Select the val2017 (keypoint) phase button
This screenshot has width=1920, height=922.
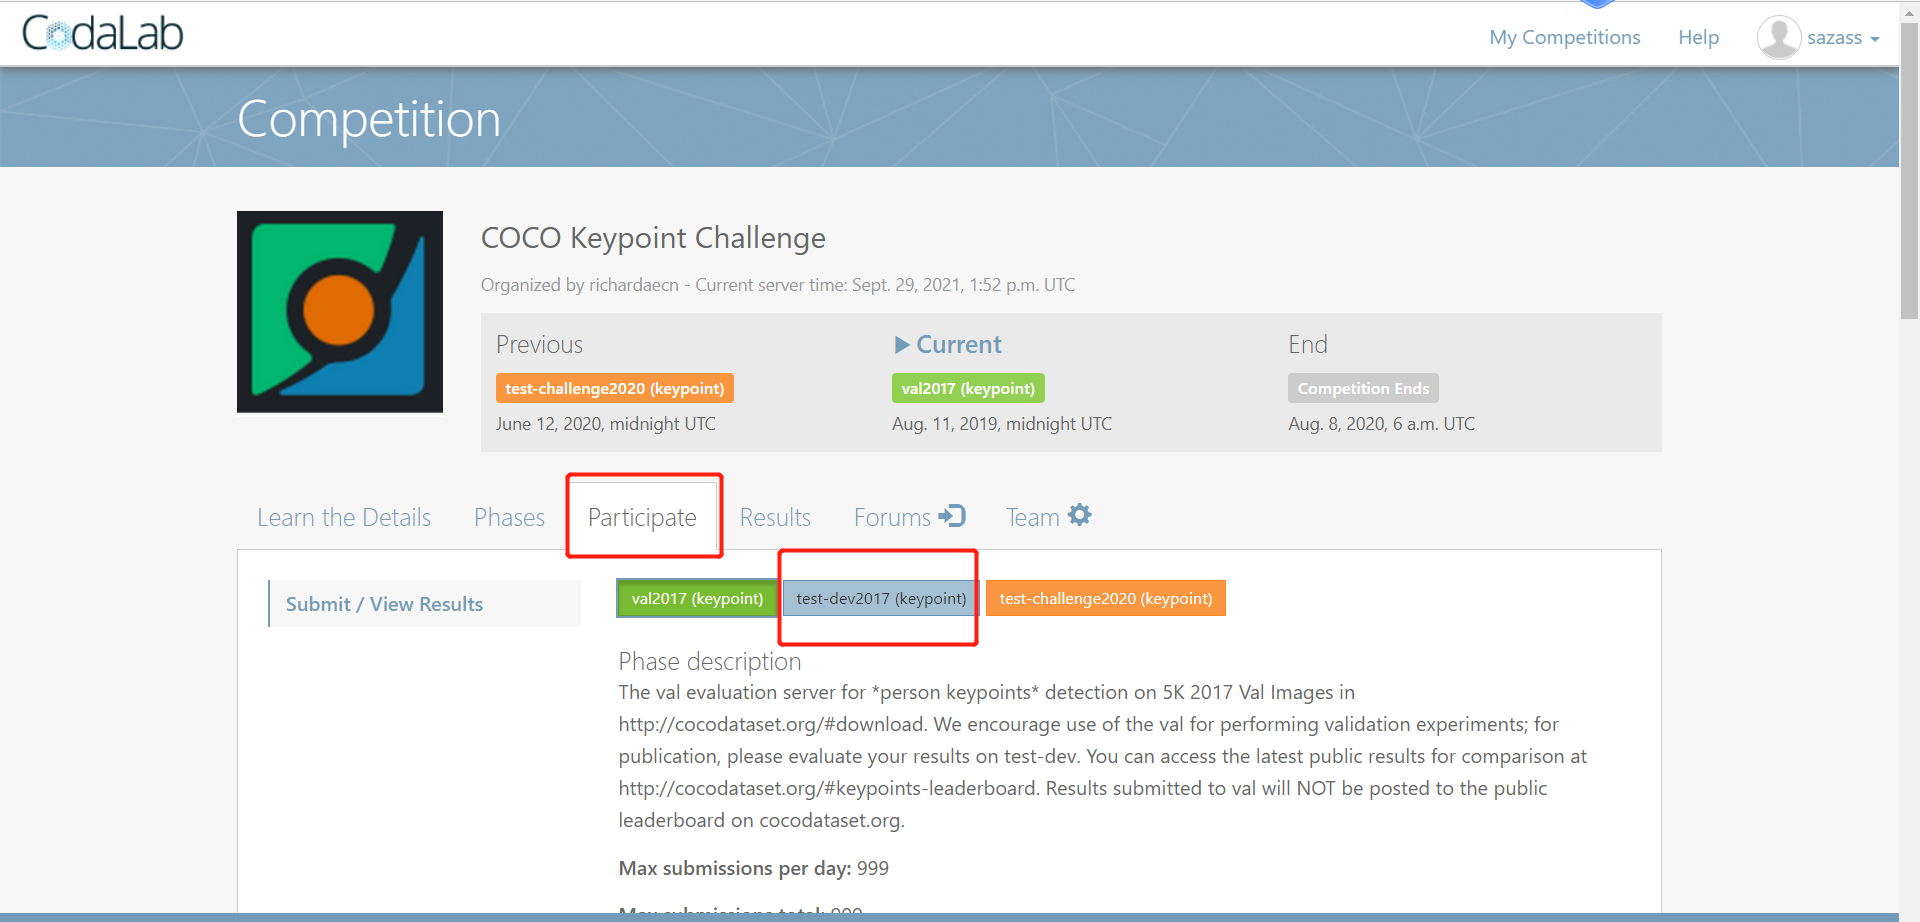[696, 598]
